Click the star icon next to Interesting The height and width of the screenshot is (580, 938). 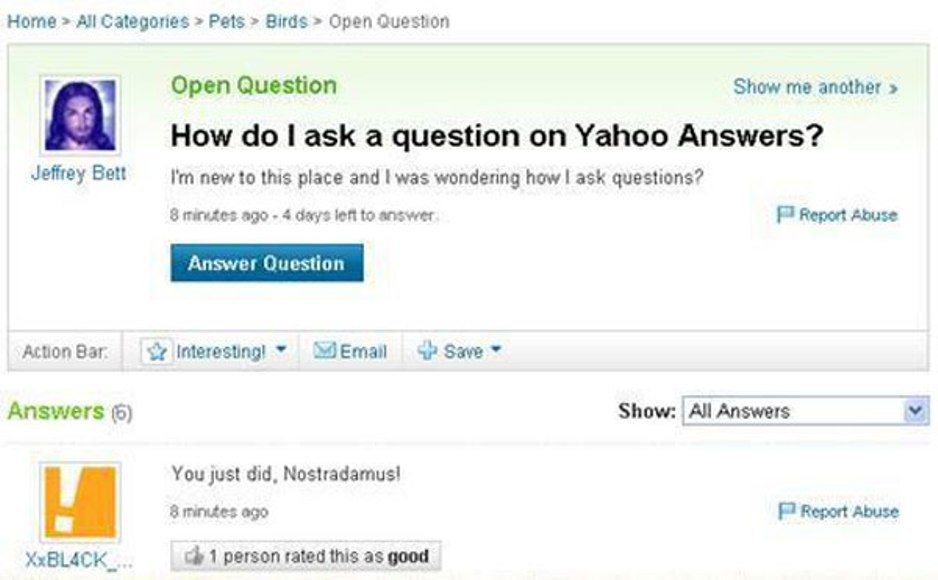tap(157, 351)
